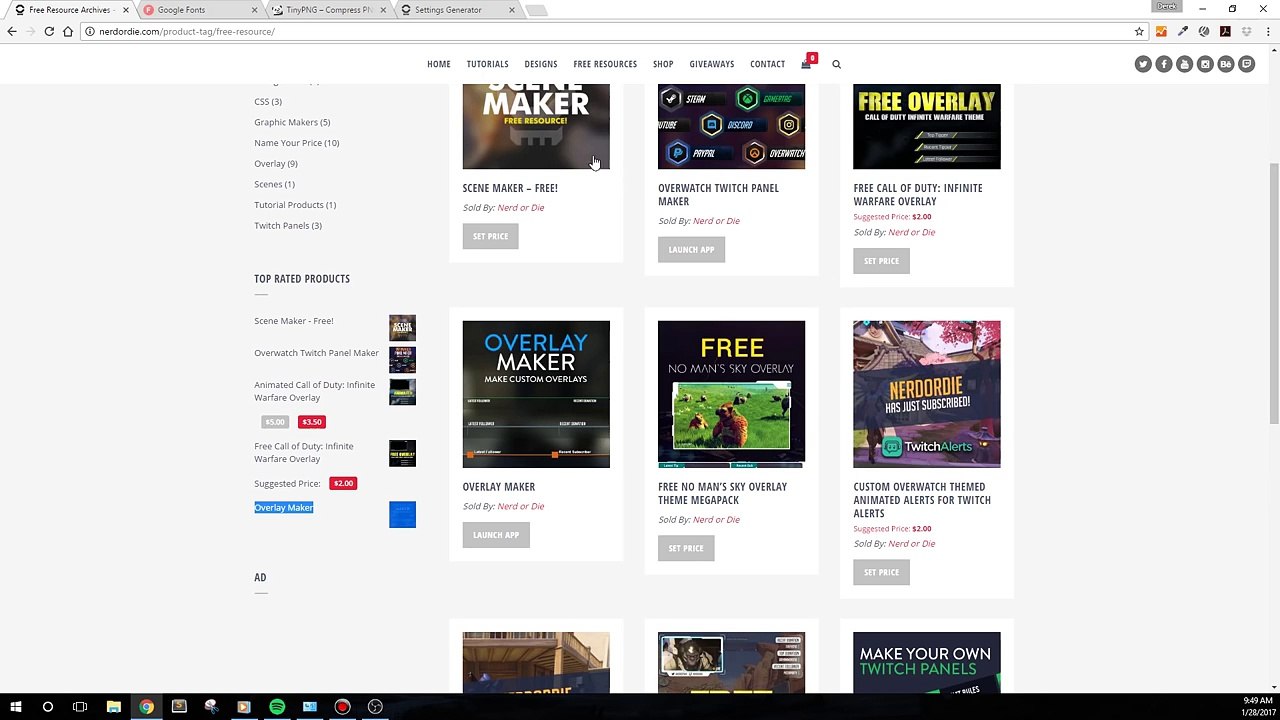Open the Overlay Maker product thumbnail
This screenshot has width=1280, height=720.
536,394
